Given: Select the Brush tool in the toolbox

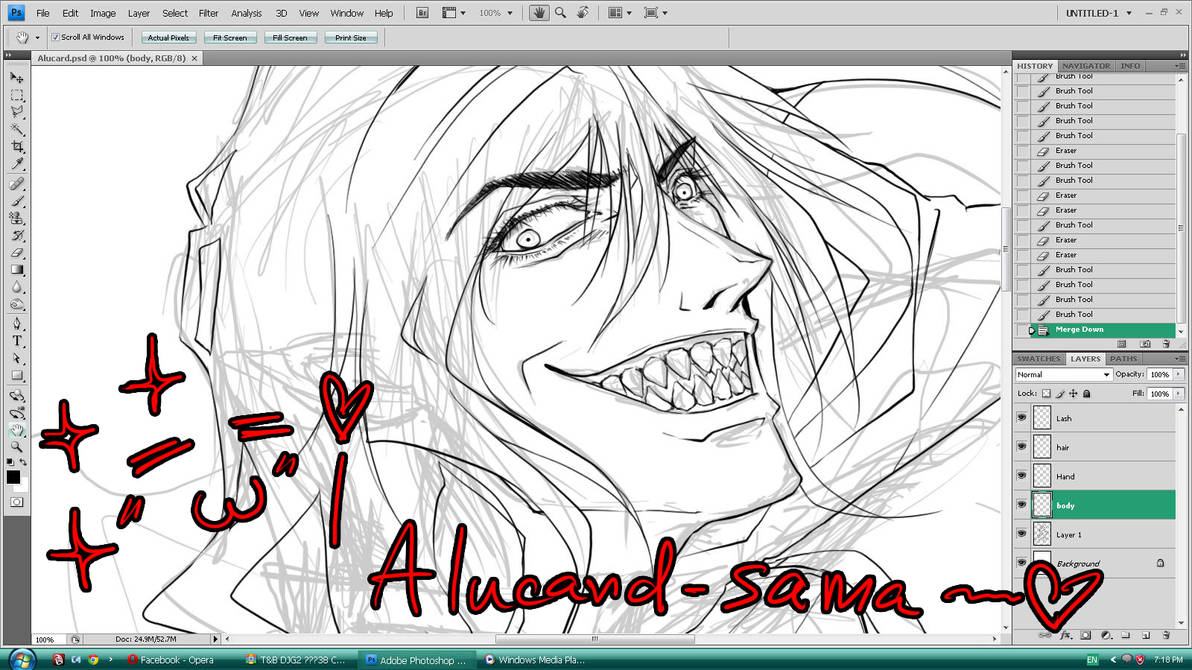Looking at the screenshot, I should coord(17,202).
